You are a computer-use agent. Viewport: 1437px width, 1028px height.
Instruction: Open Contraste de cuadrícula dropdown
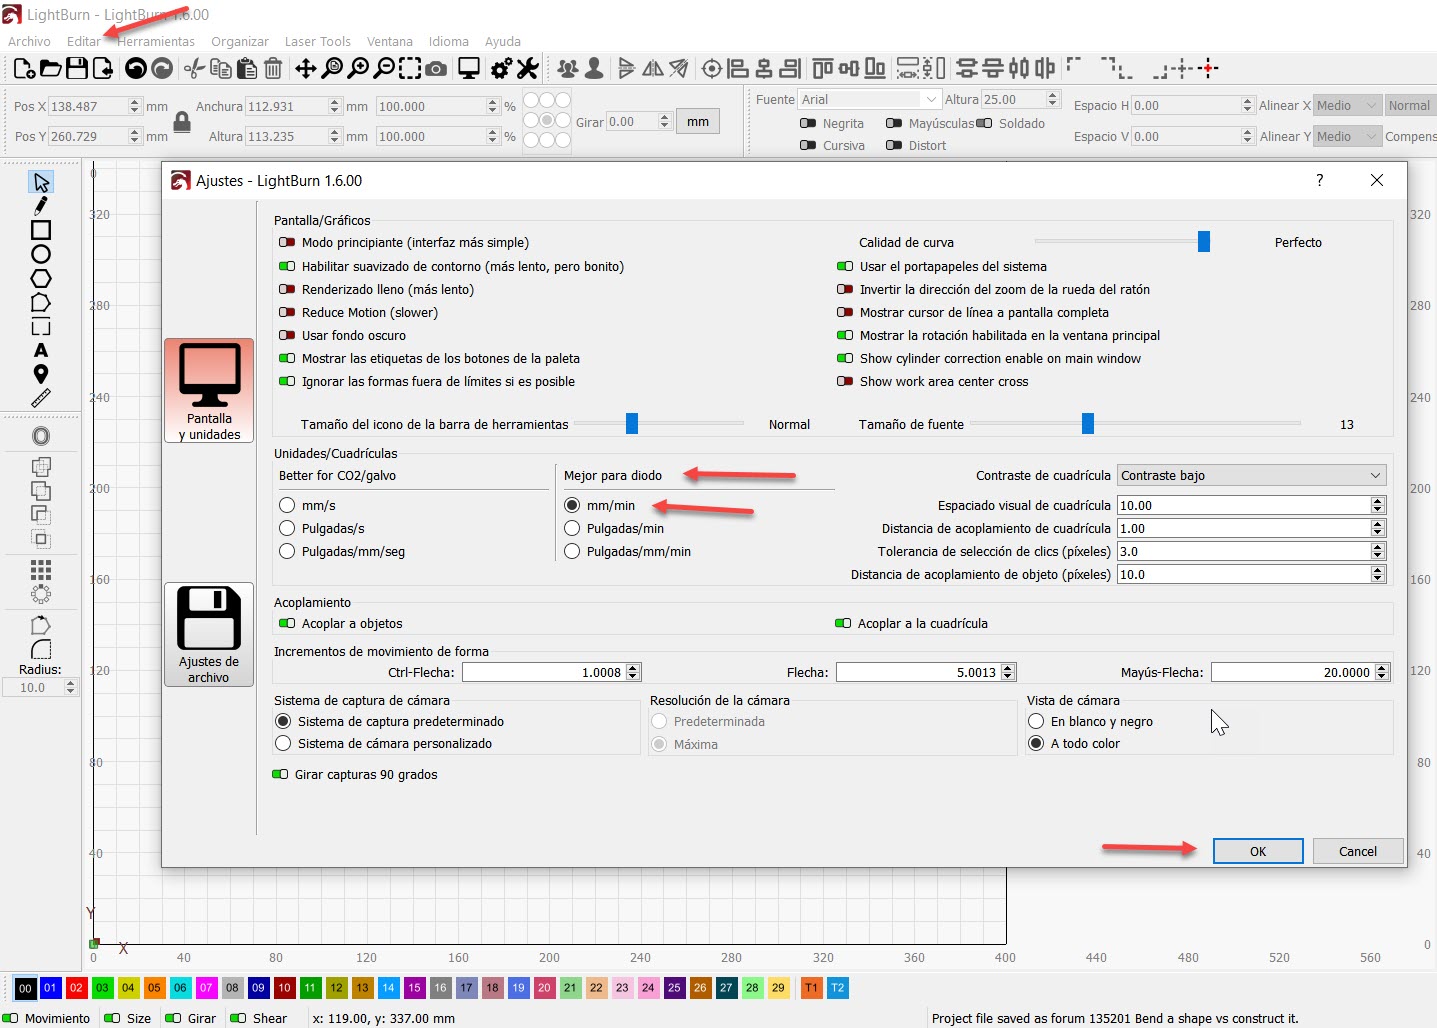click(1251, 475)
